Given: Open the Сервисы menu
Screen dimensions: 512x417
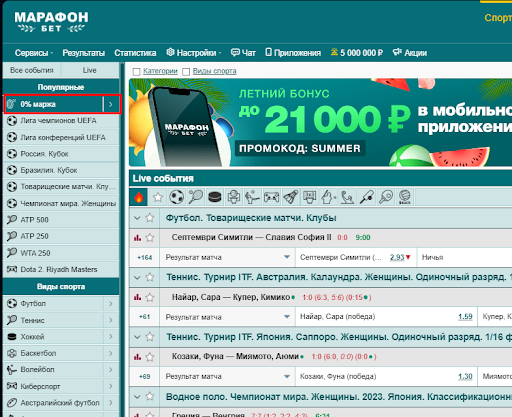Looking at the screenshot, I should pyautogui.click(x=34, y=53).
